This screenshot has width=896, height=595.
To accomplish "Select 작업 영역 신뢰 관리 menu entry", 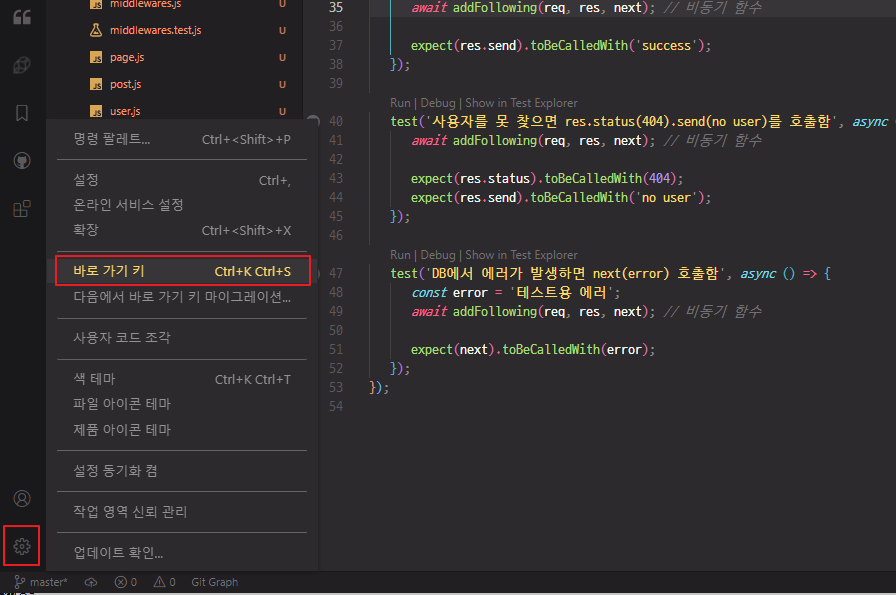I will (182, 512).
